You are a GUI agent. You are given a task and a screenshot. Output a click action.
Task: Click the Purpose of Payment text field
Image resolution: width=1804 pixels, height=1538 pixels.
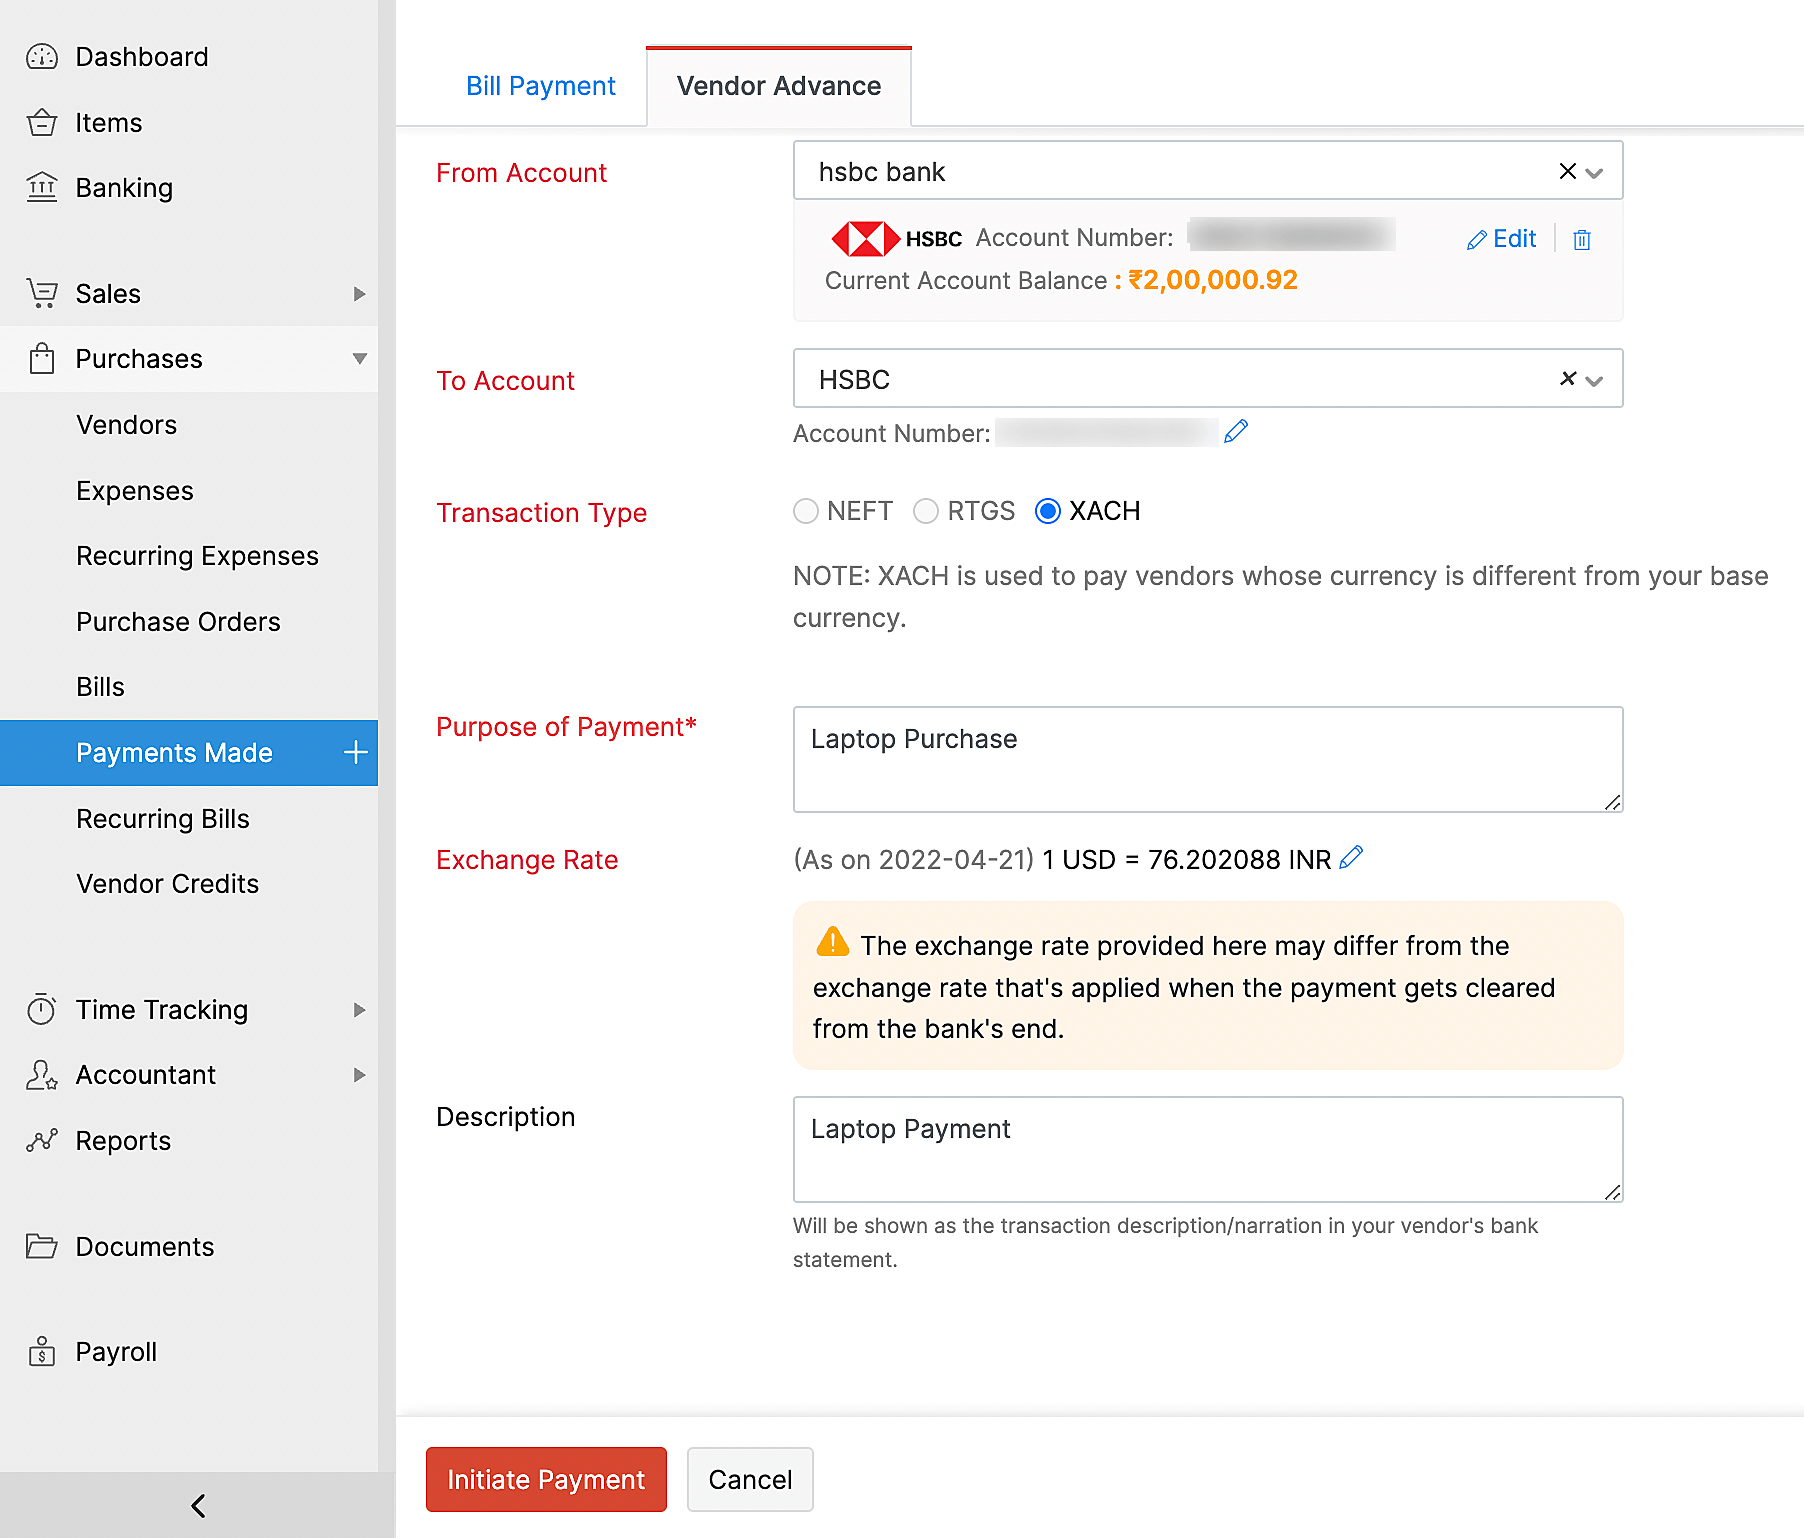pyautogui.click(x=1207, y=759)
